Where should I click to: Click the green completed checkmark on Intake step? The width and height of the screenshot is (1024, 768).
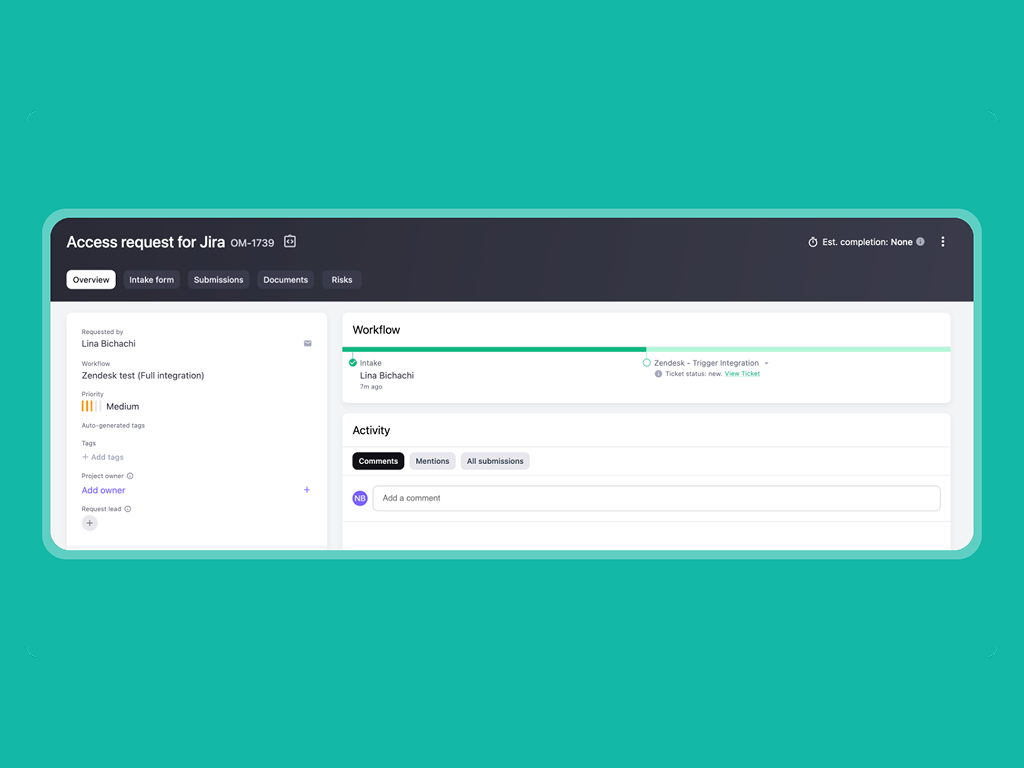tap(353, 363)
